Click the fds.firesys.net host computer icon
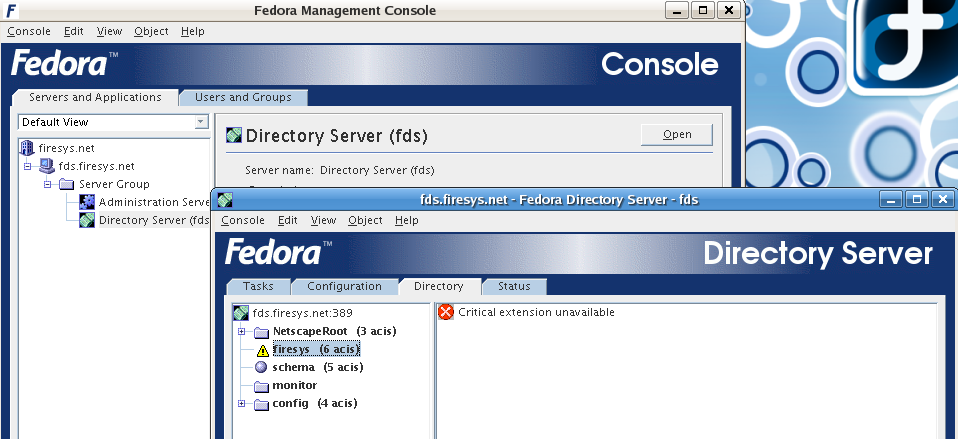This screenshot has width=958, height=439. coord(46,165)
